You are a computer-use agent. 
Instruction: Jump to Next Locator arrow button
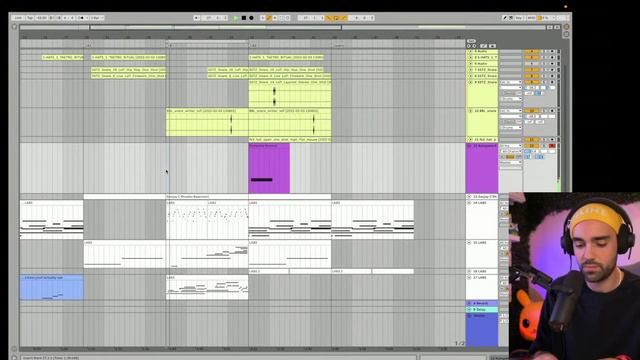474,46
